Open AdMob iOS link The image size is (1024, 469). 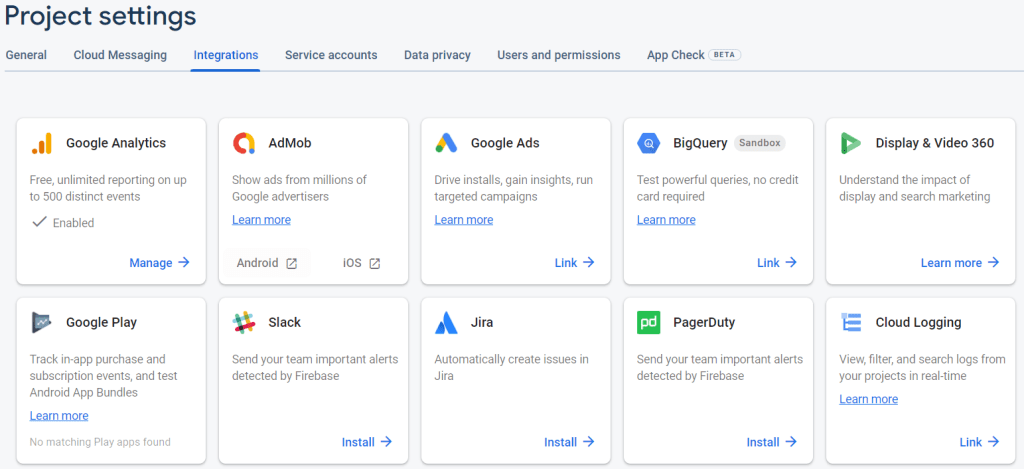click(x=361, y=263)
